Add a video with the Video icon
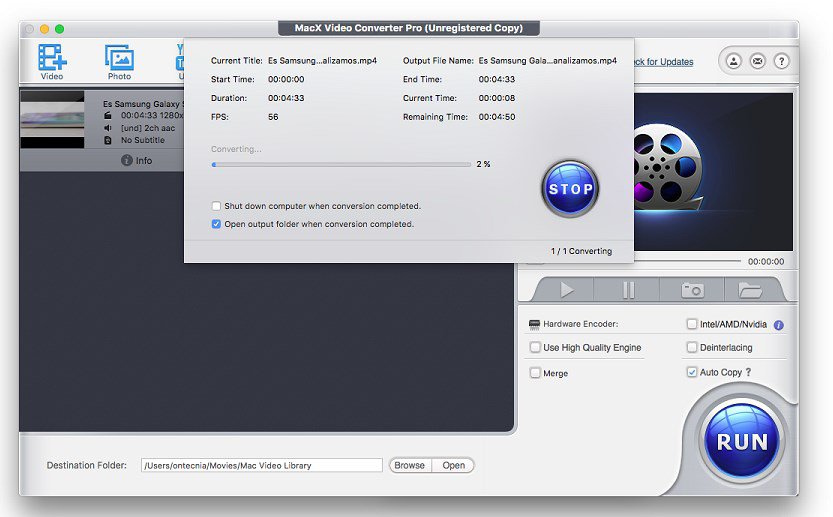The height and width of the screenshot is (517, 833). point(52,62)
